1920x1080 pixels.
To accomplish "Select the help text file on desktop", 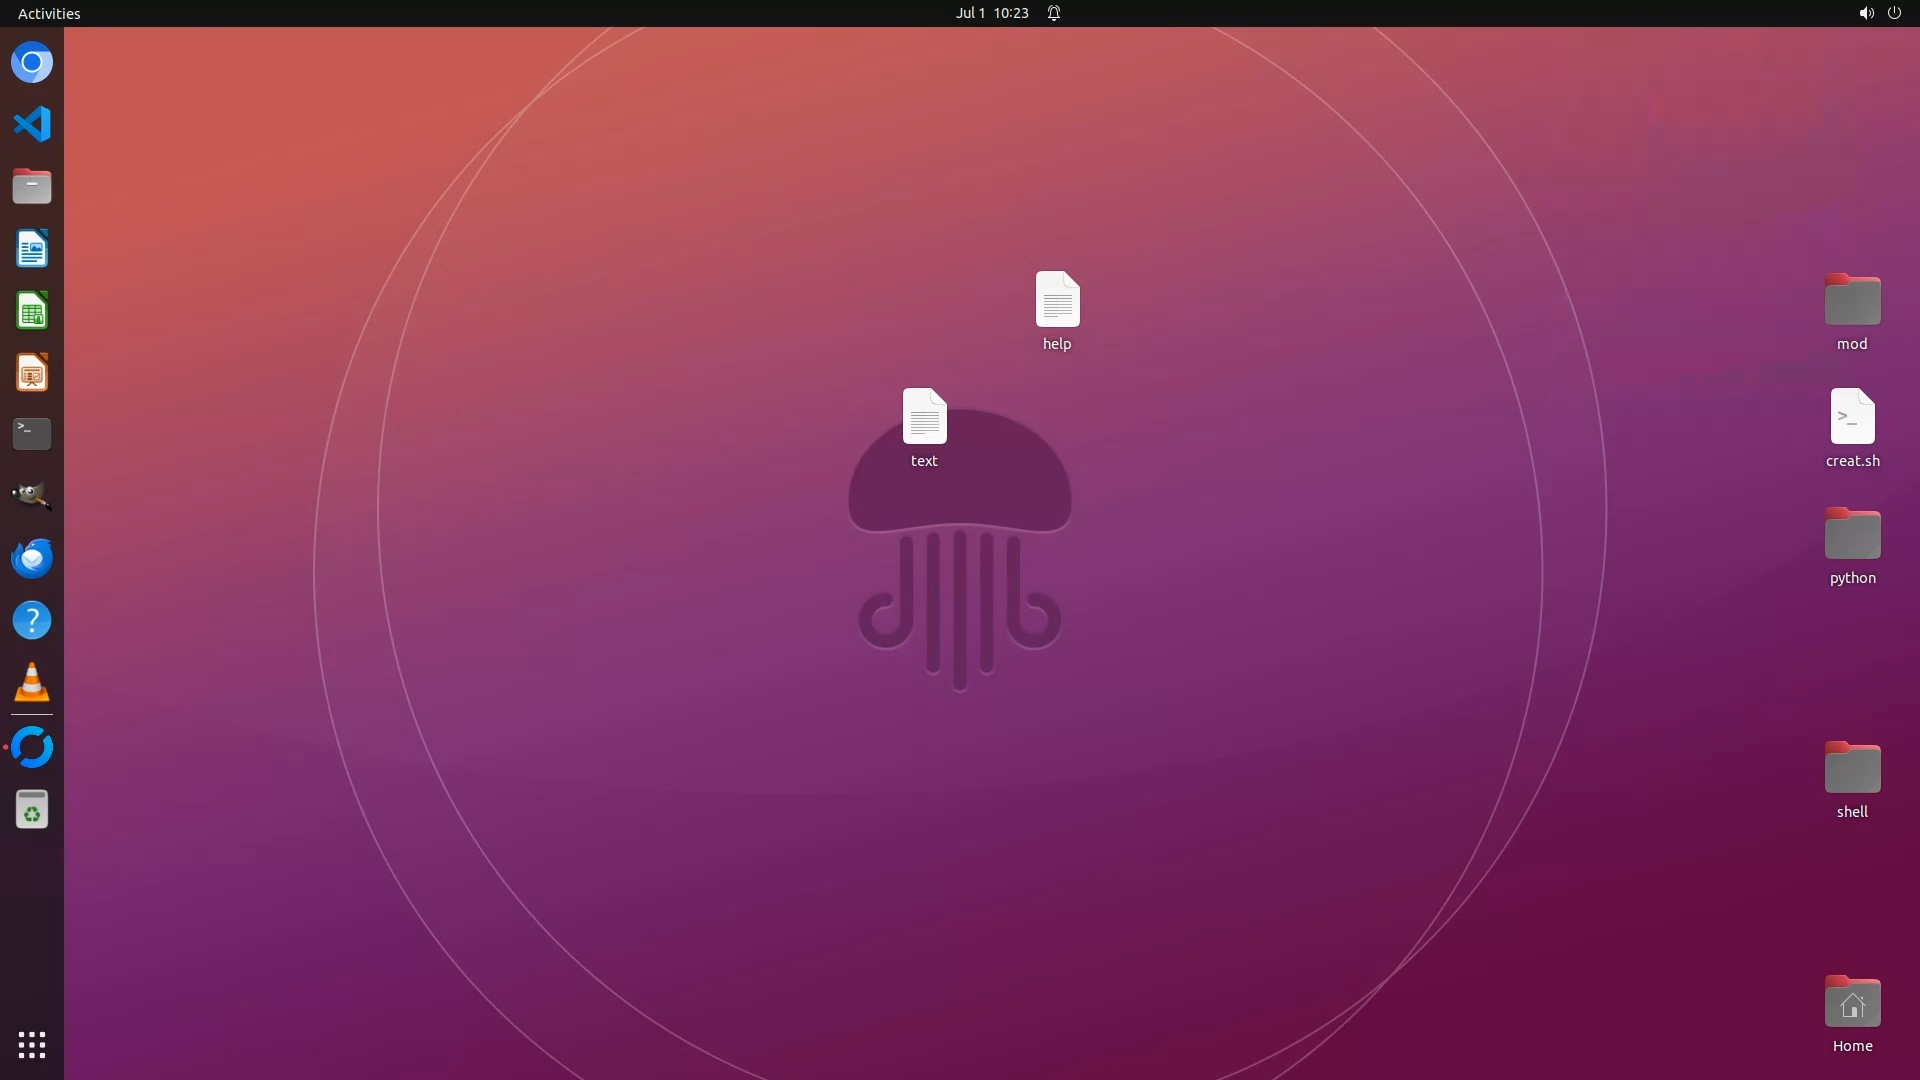I will tap(1057, 300).
